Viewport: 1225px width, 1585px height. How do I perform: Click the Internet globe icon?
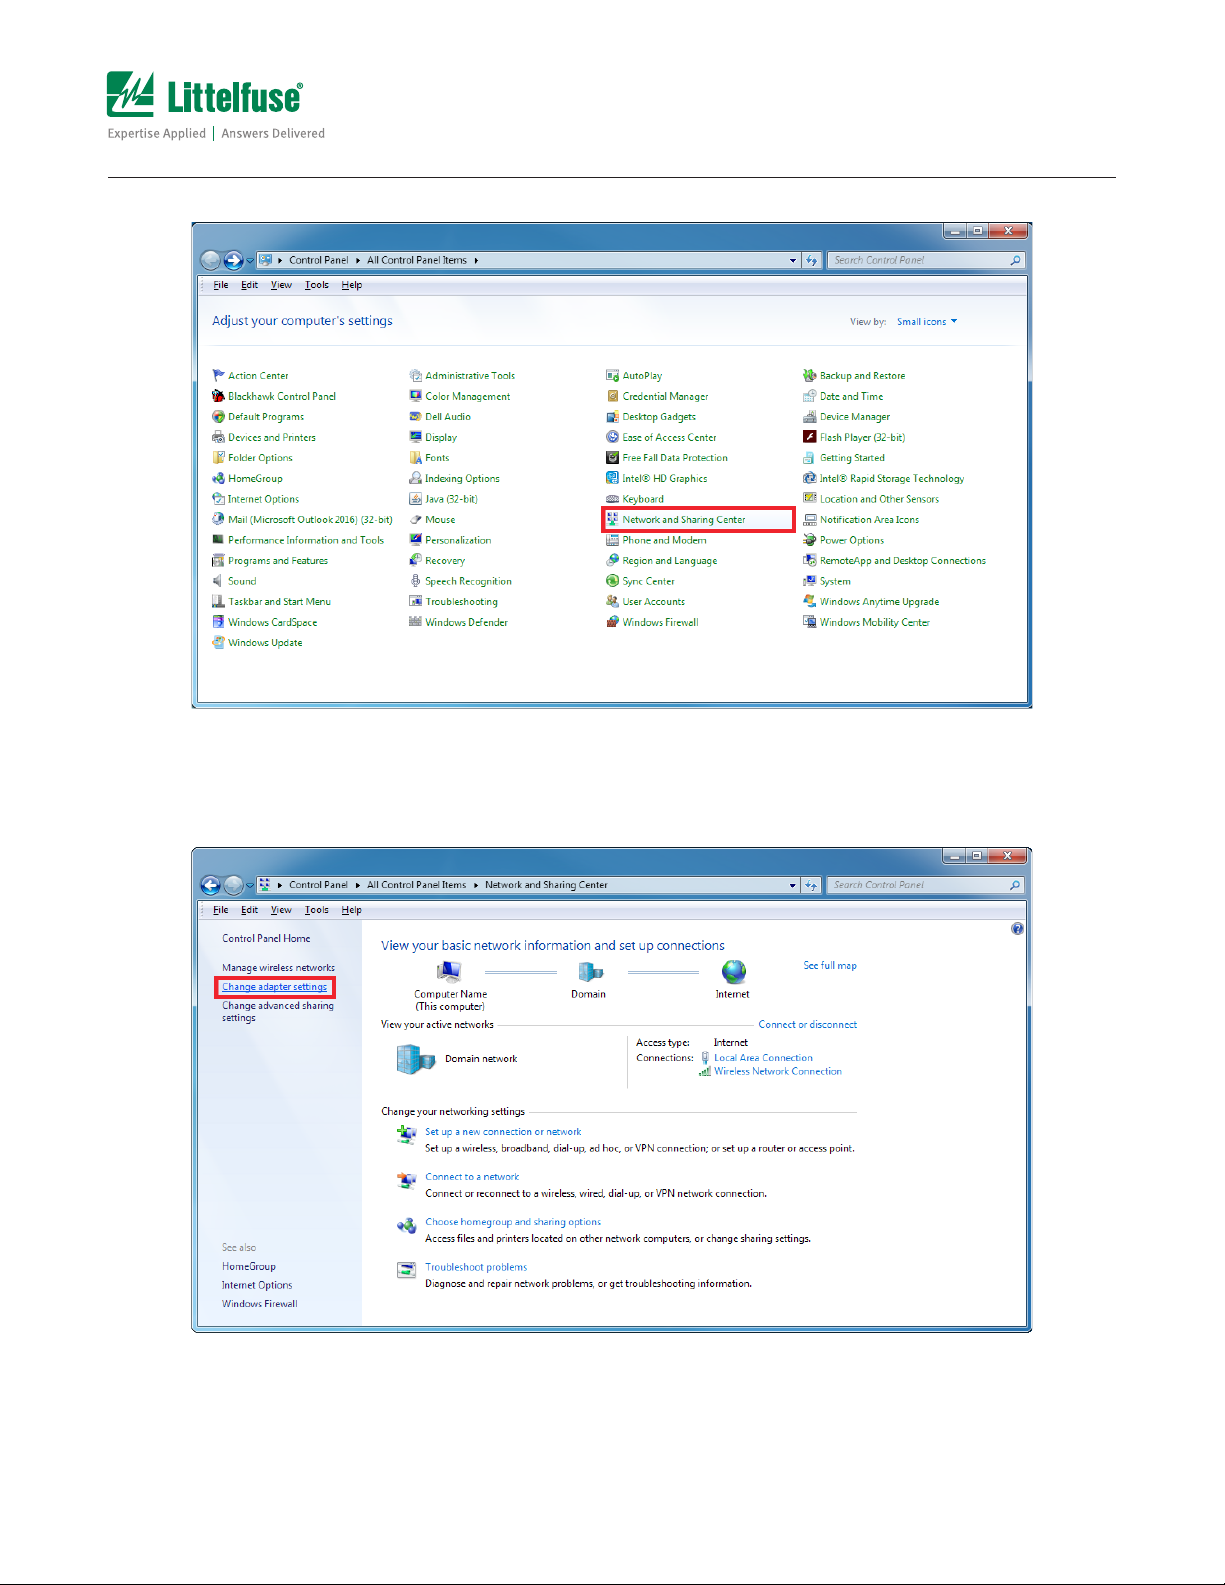coord(734,972)
